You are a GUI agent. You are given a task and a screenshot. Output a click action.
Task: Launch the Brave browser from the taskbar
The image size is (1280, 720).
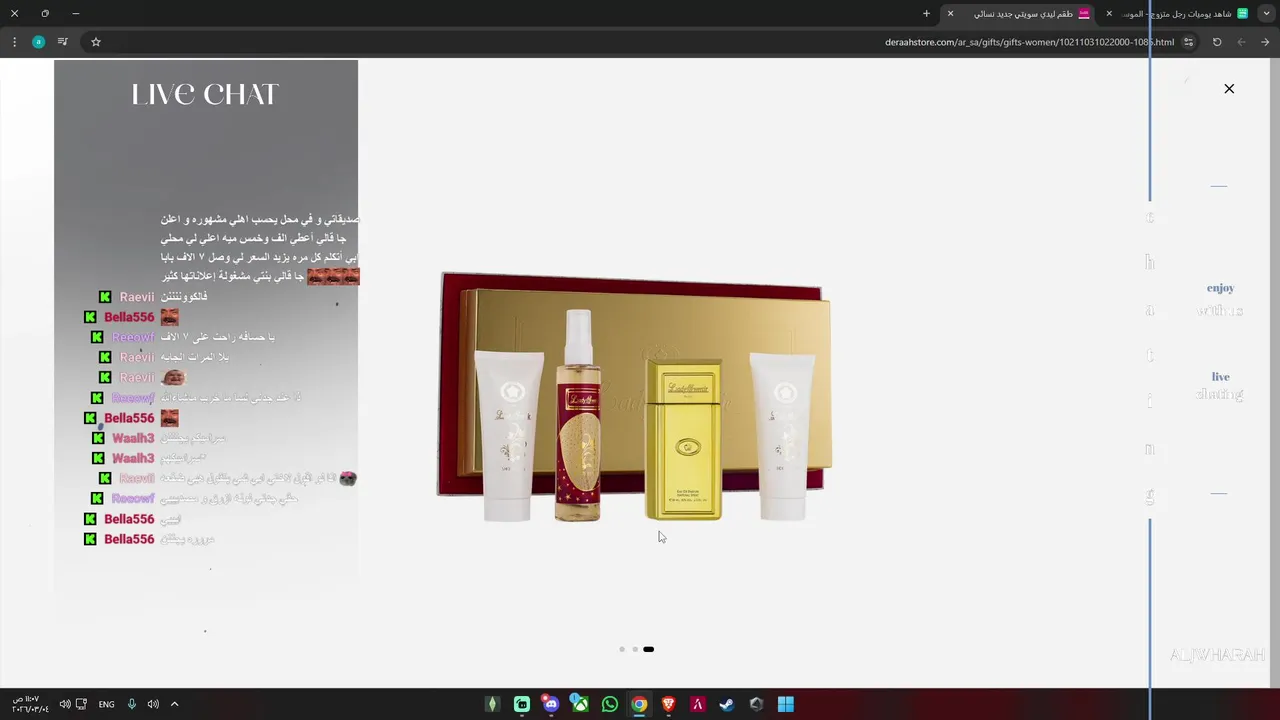(668, 704)
